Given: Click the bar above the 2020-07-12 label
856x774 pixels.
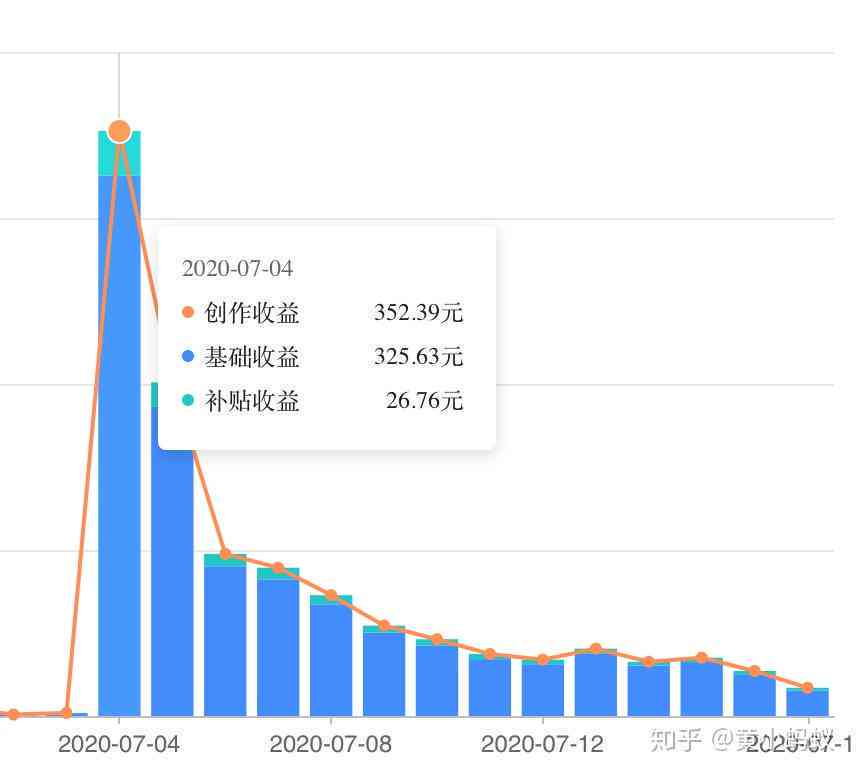Looking at the screenshot, I should (x=543, y=688).
